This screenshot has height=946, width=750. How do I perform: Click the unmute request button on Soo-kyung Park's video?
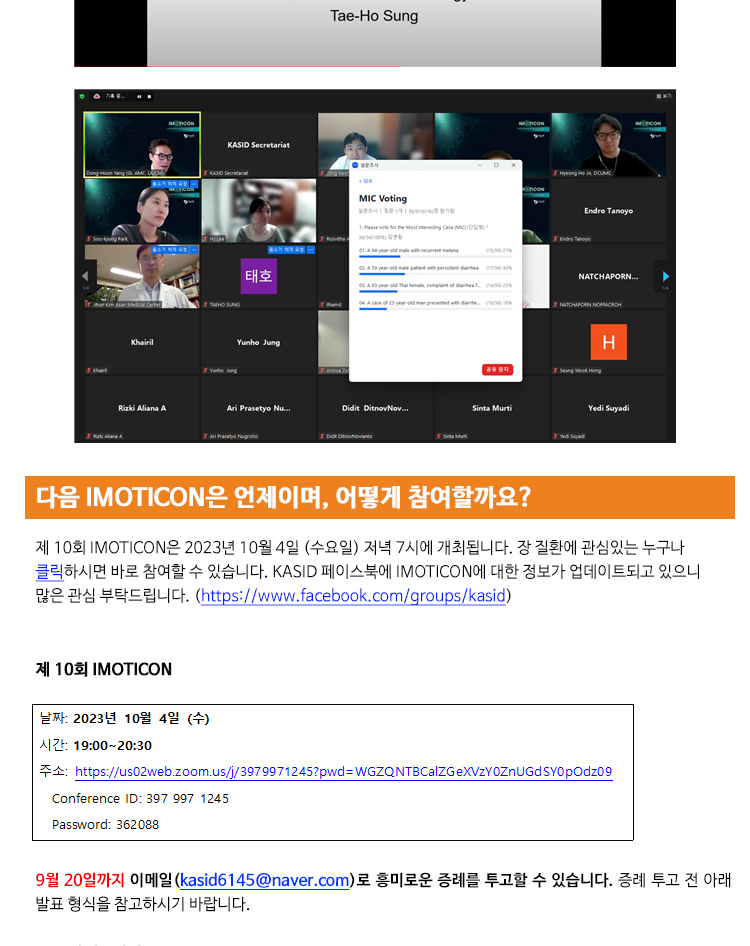click(169, 184)
